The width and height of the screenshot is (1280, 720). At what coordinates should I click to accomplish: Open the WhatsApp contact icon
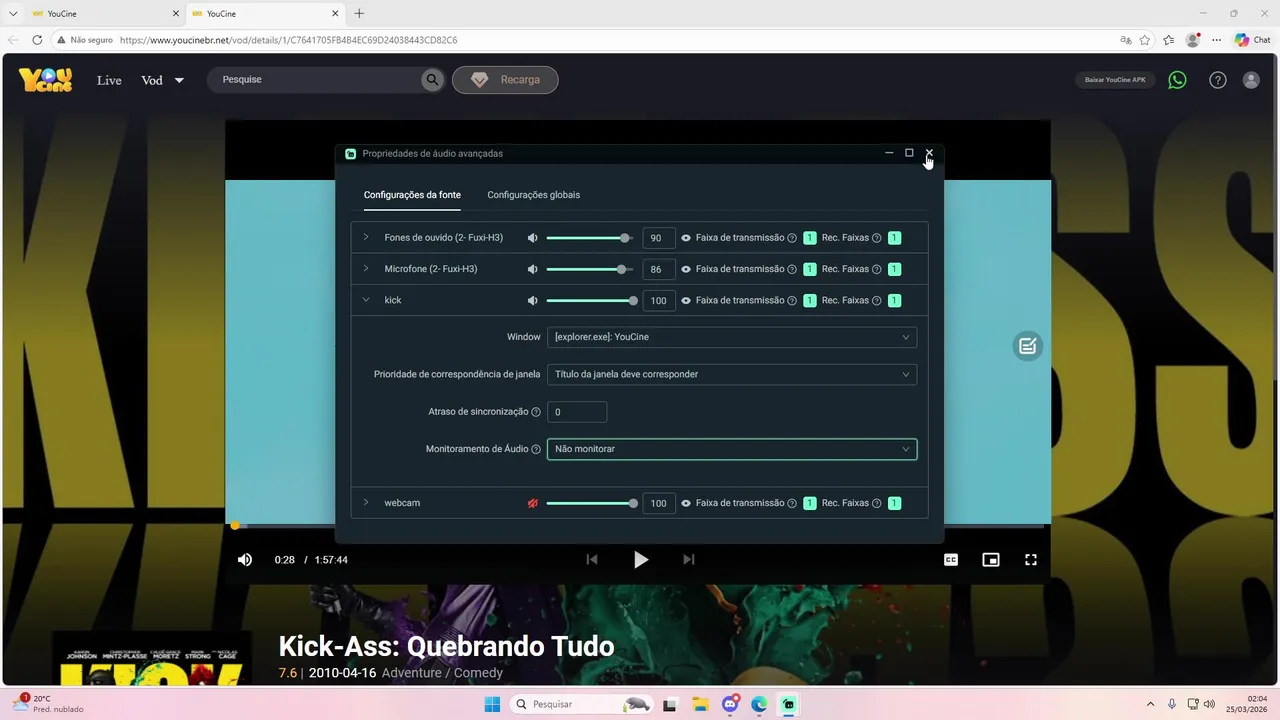pyautogui.click(x=1177, y=80)
